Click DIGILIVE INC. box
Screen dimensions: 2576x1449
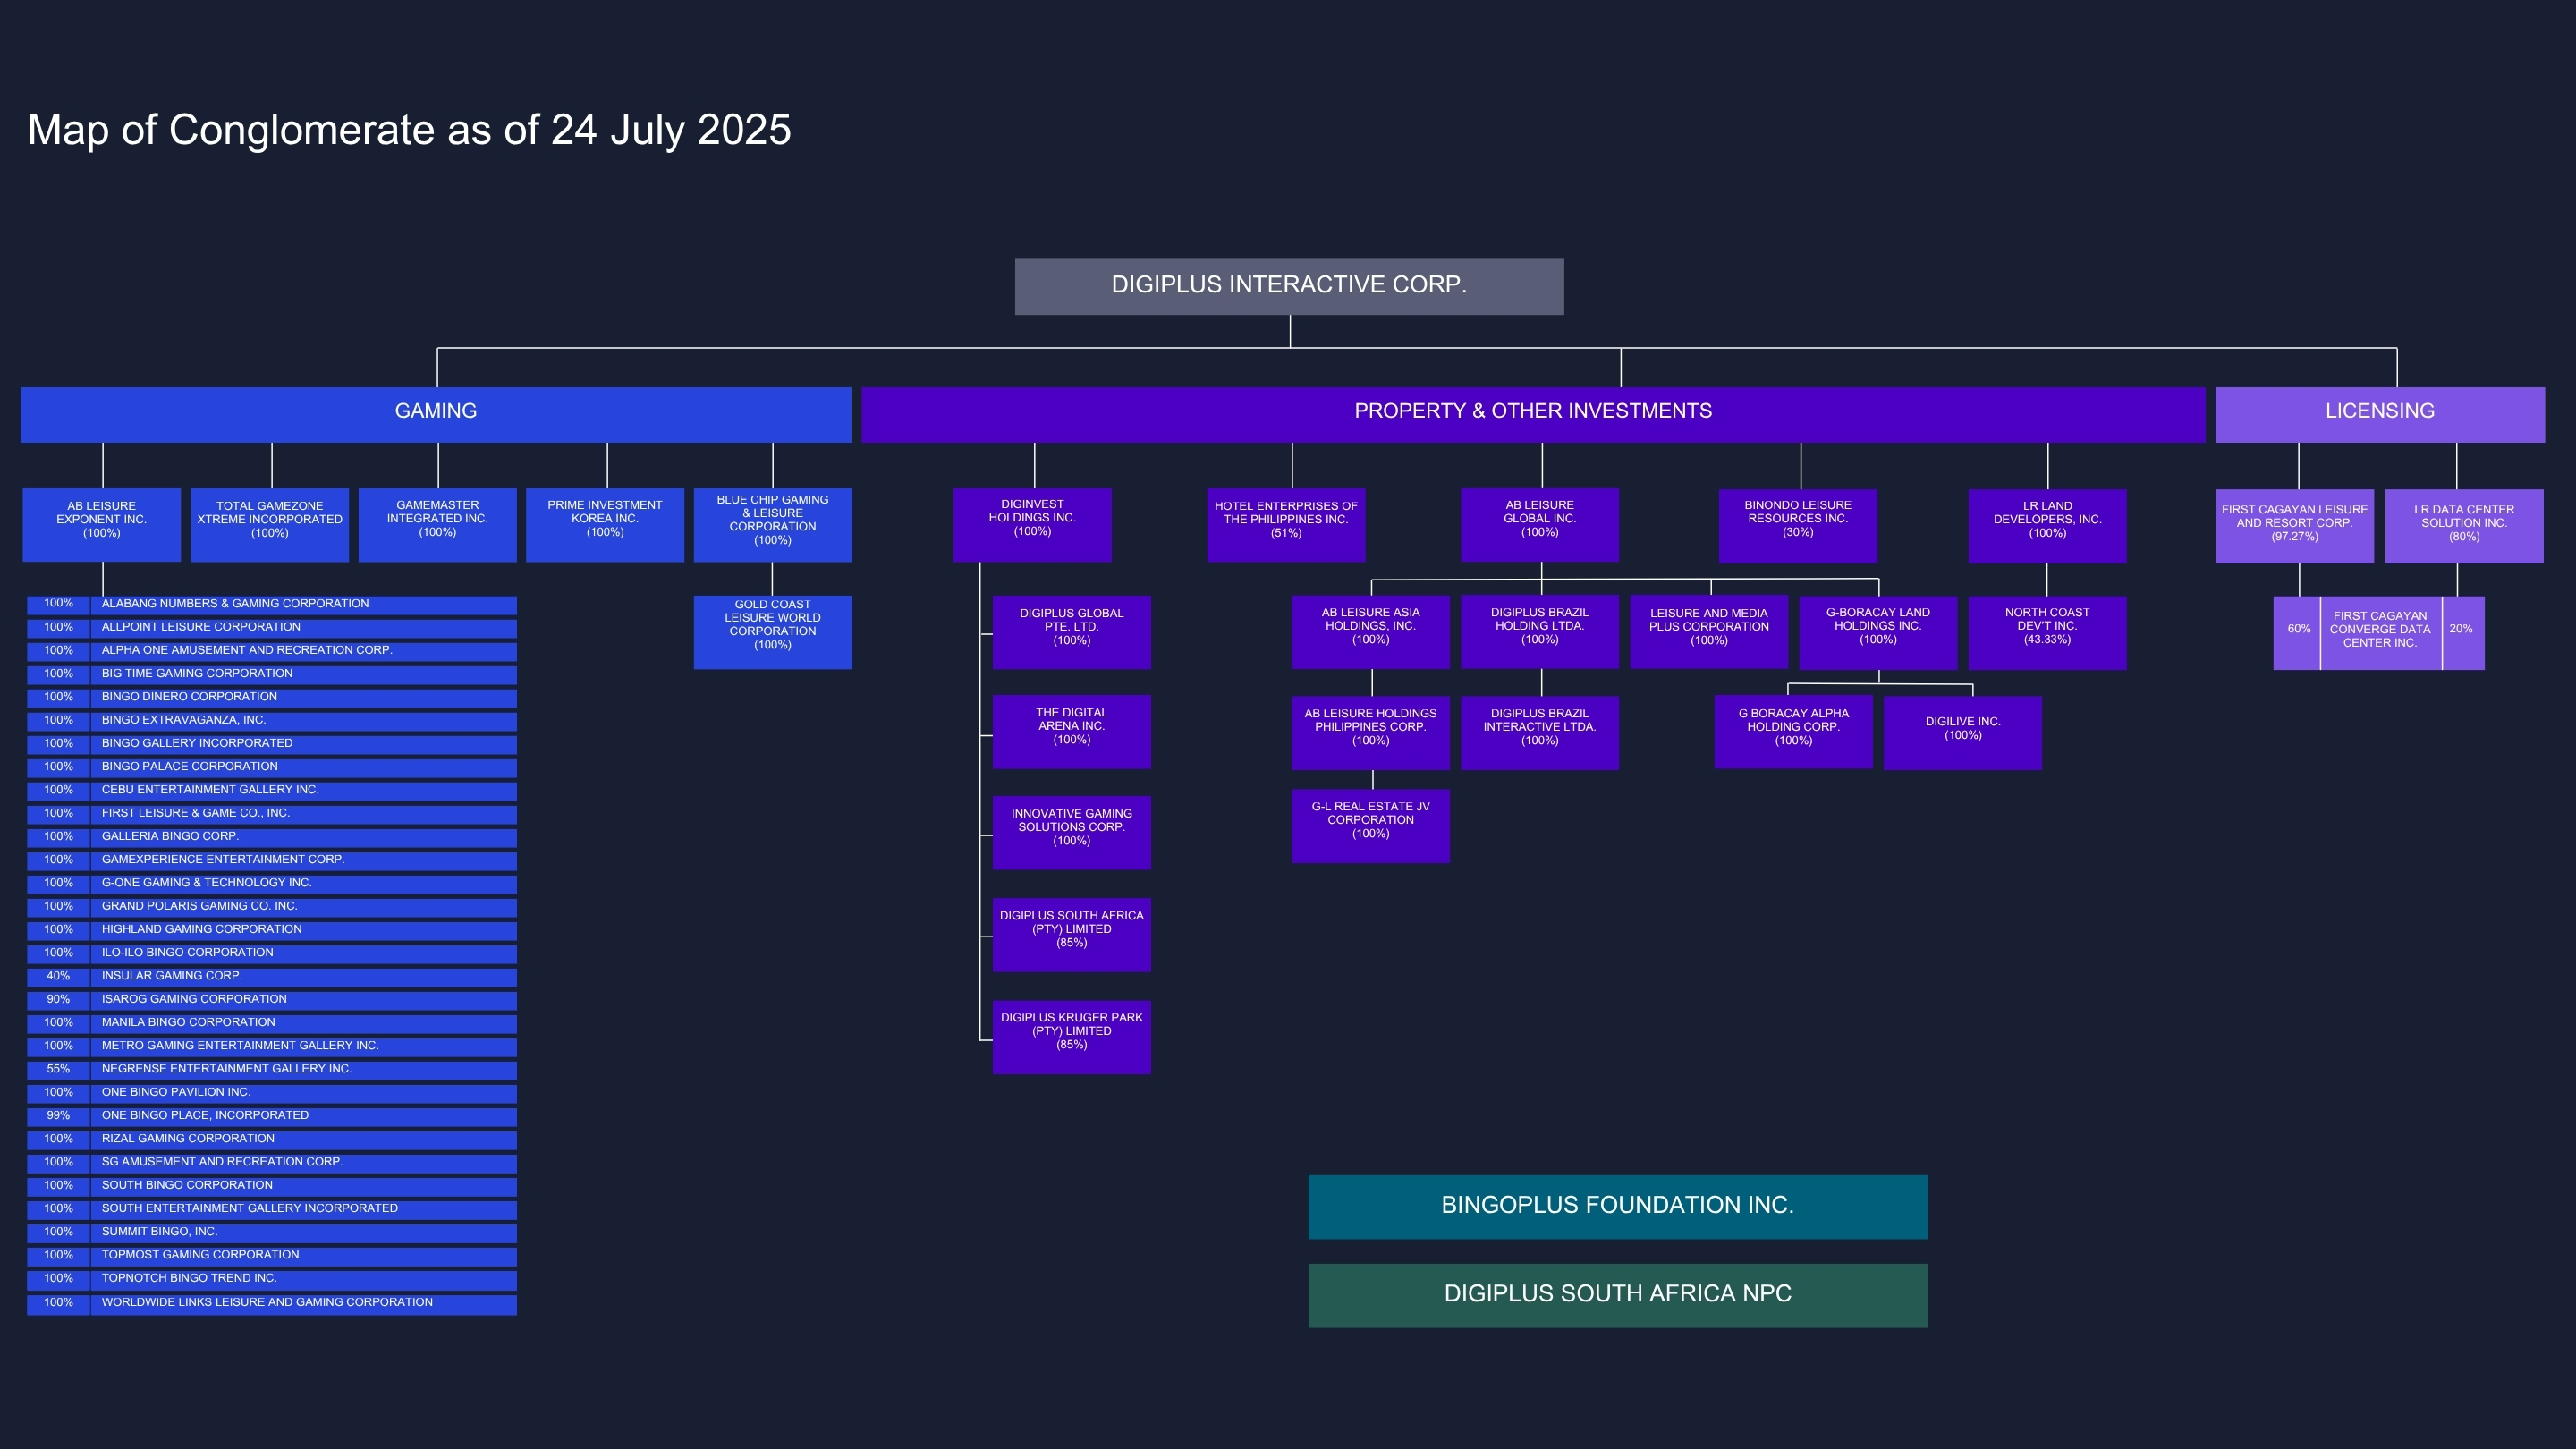pos(1963,732)
